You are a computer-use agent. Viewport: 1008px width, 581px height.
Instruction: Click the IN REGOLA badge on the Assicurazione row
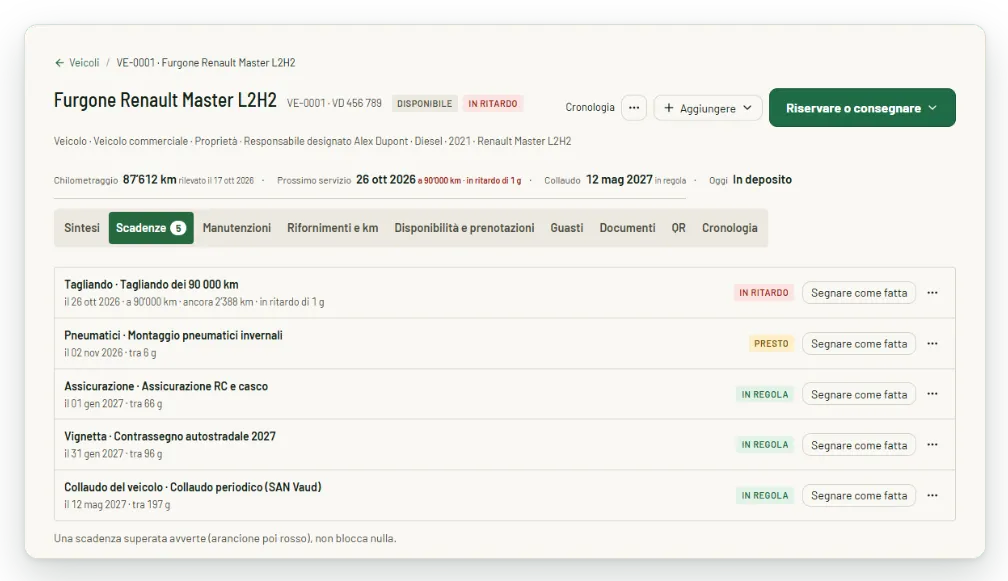point(765,395)
